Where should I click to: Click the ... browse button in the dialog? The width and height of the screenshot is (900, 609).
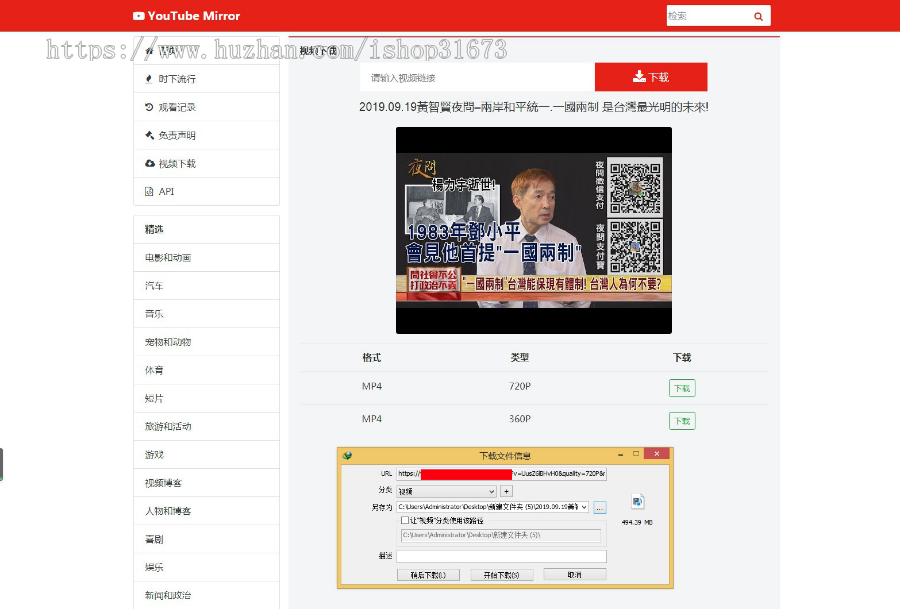600,507
